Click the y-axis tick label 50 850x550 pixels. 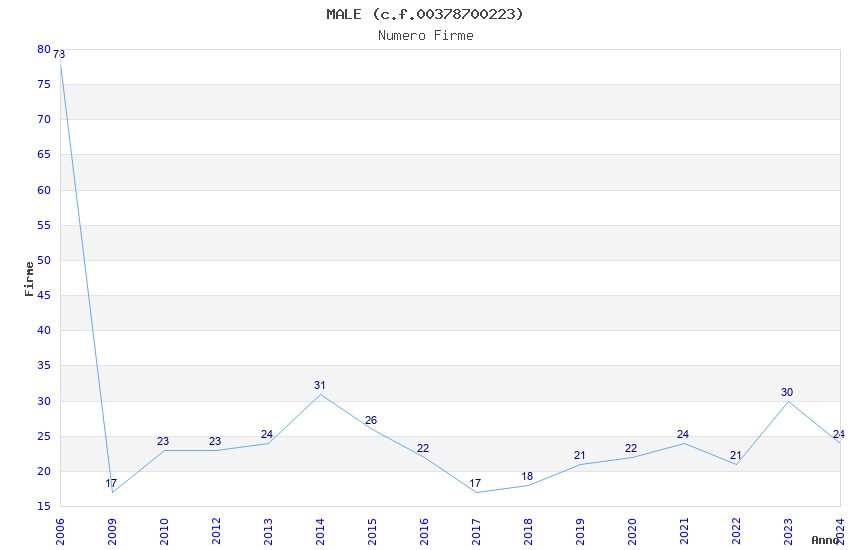(44, 260)
